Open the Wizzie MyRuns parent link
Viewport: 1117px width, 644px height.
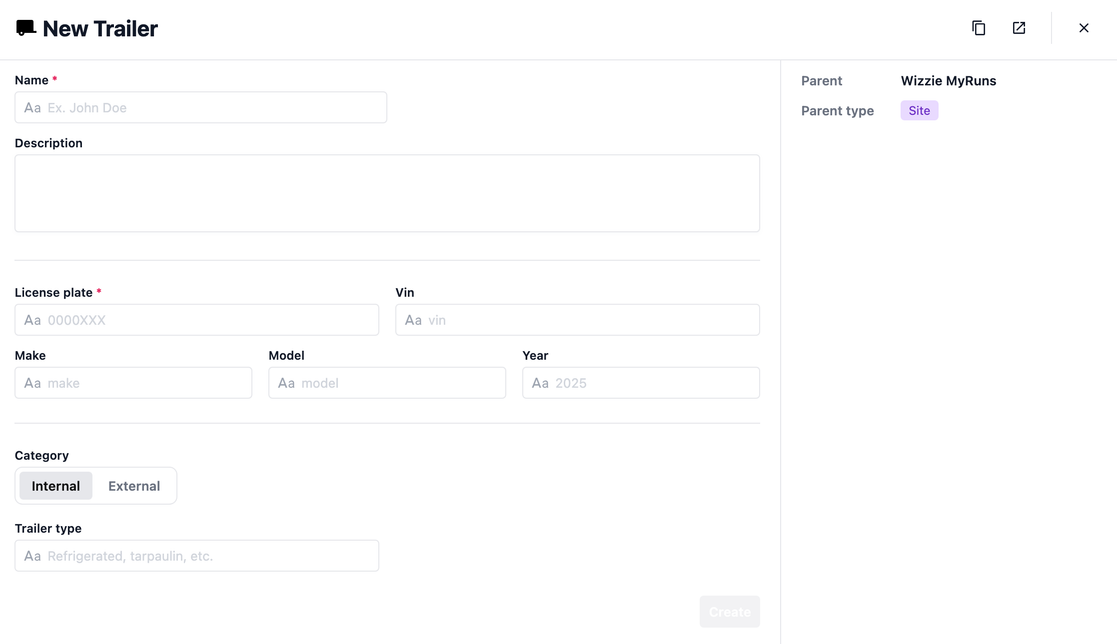point(948,81)
